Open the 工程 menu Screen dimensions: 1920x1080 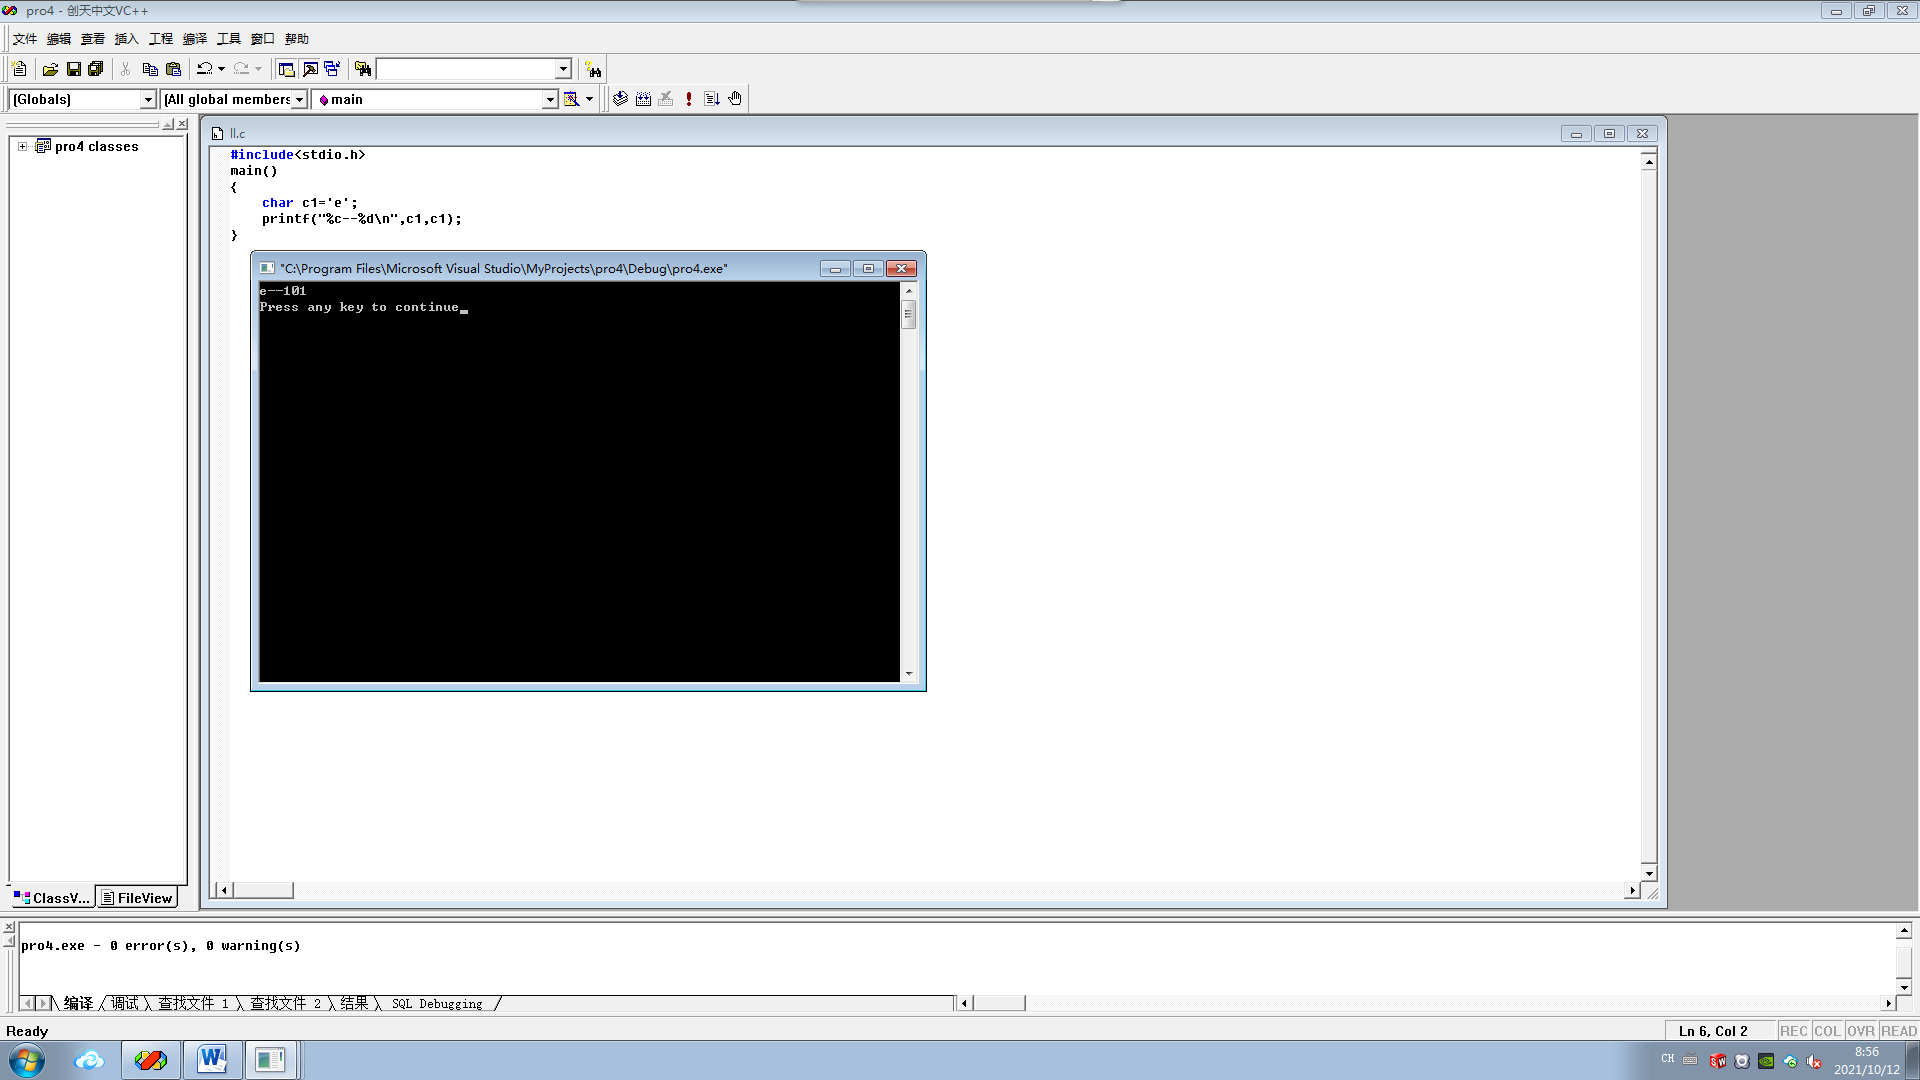160,39
